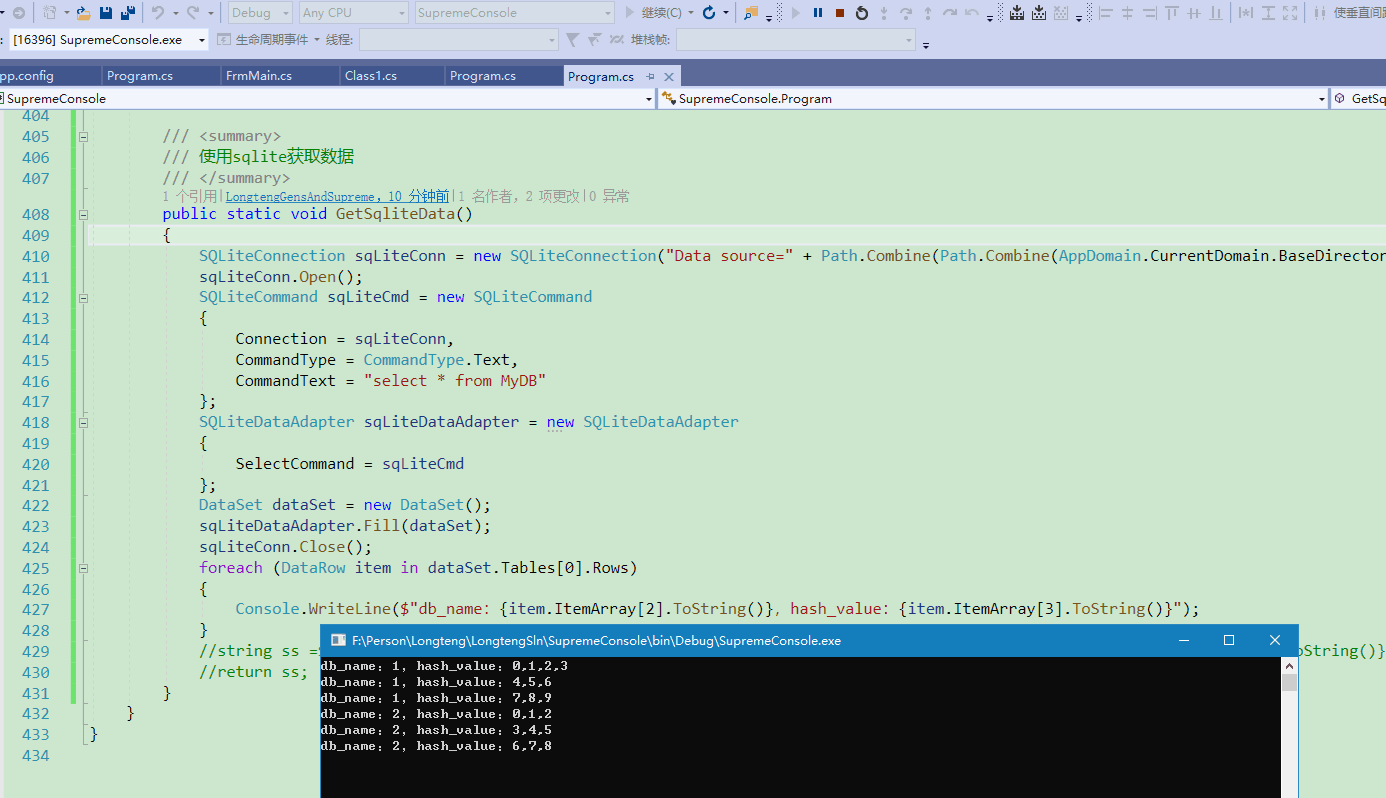Open the SupremeConsole.Program type navigation dropdown
Screen dimensions: 1386x798
(x=993, y=98)
